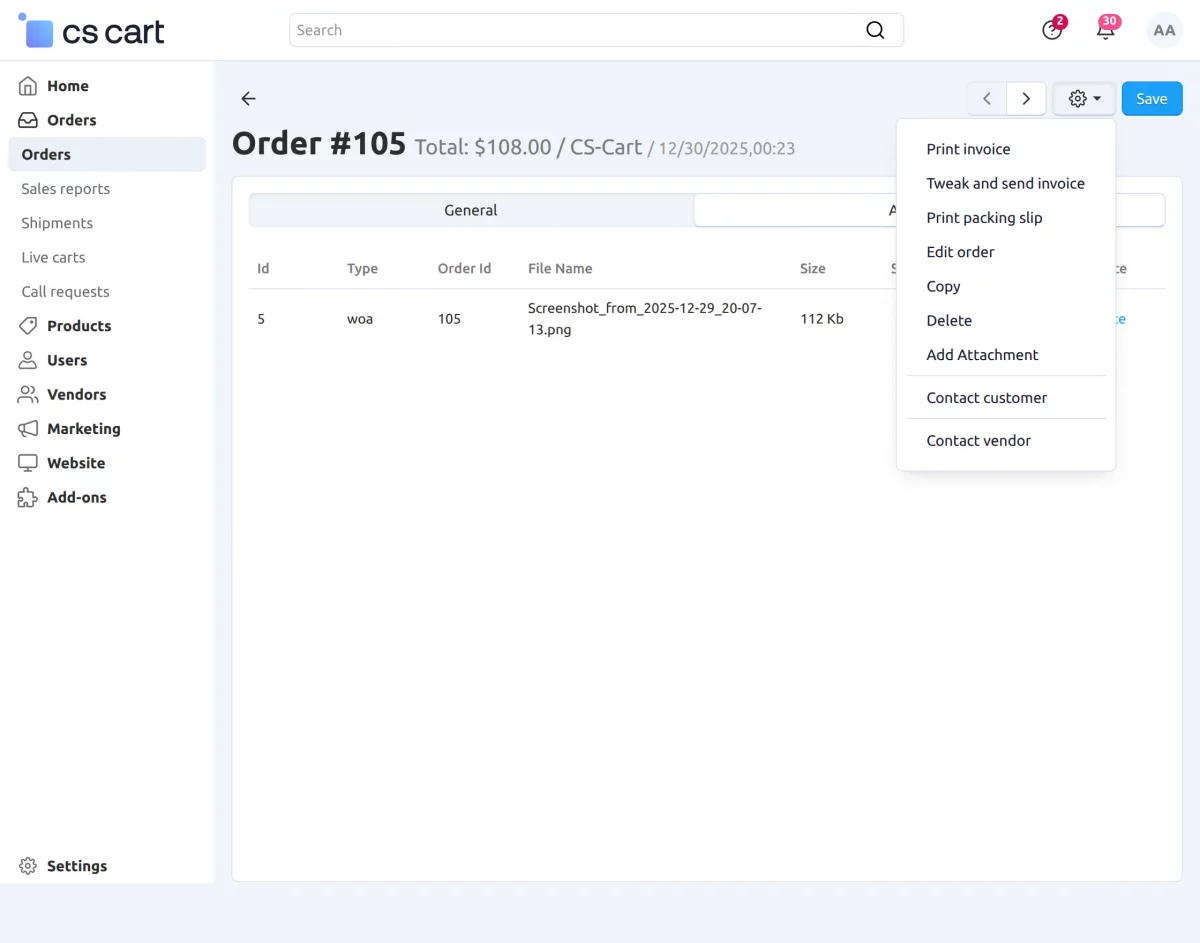Select Print invoice from the menu
This screenshot has width=1200, height=943.
[x=968, y=149]
